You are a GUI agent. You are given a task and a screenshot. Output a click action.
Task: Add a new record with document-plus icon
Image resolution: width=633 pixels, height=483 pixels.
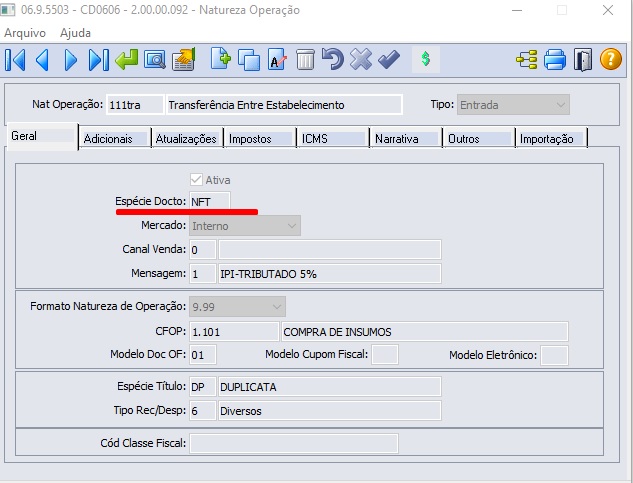(x=220, y=60)
